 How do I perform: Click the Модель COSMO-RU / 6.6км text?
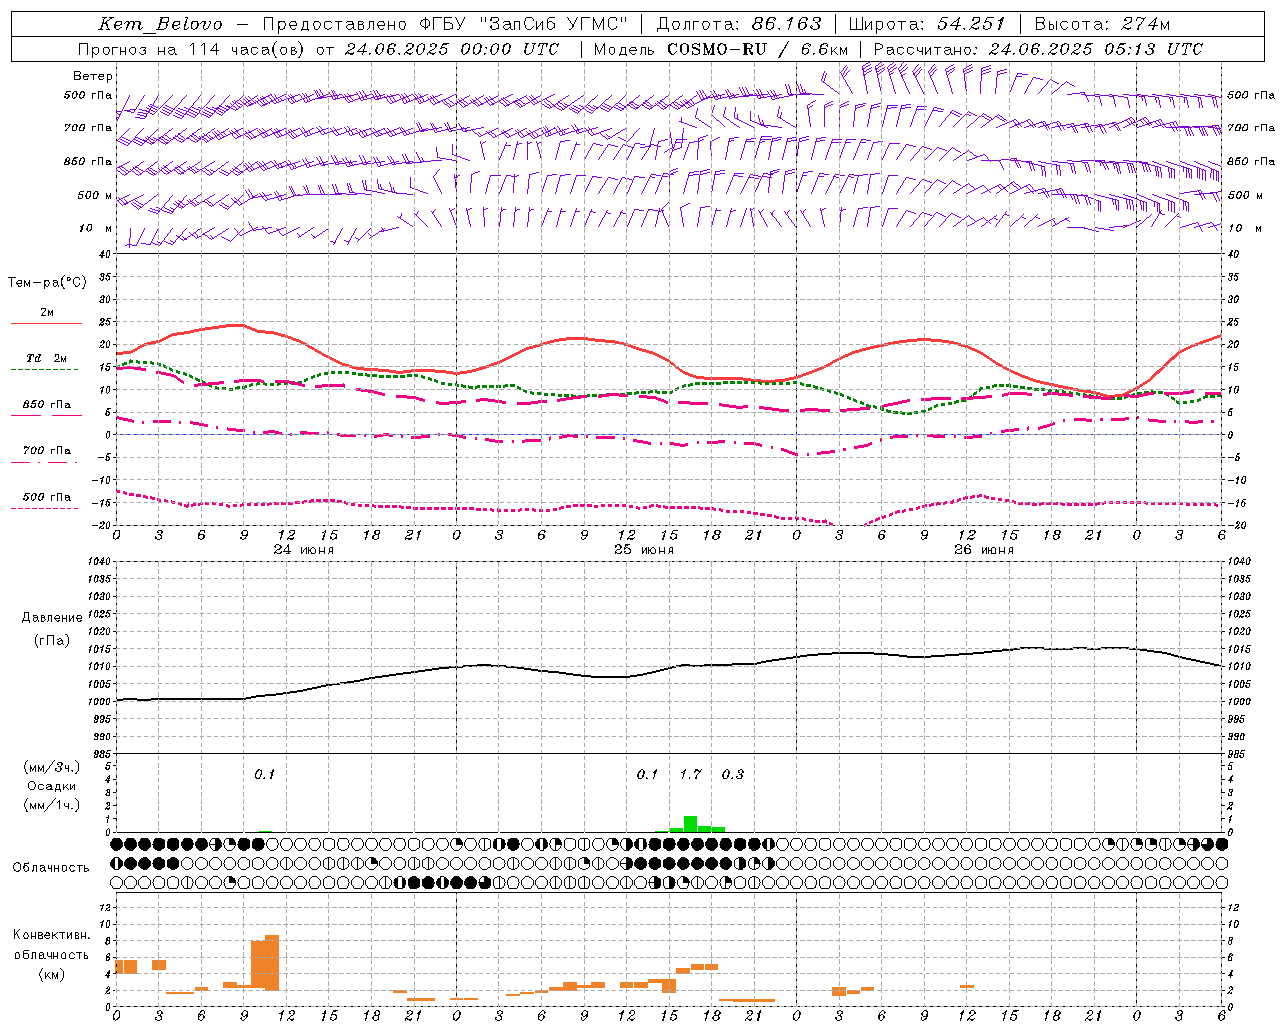coord(721,49)
